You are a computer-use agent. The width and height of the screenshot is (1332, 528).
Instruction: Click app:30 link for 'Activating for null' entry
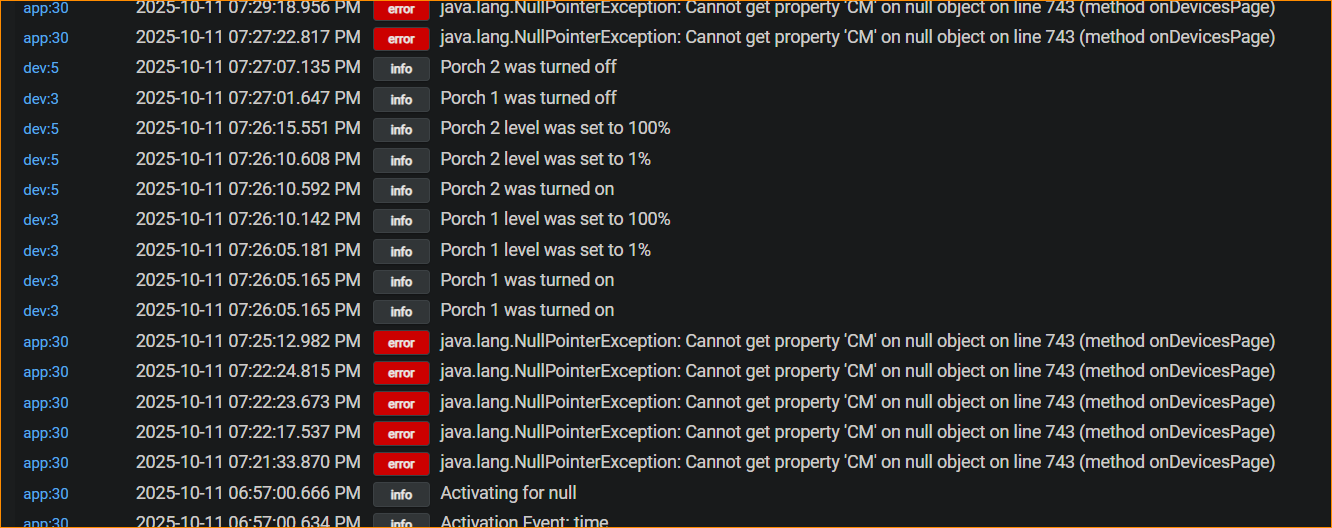[46, 494]
